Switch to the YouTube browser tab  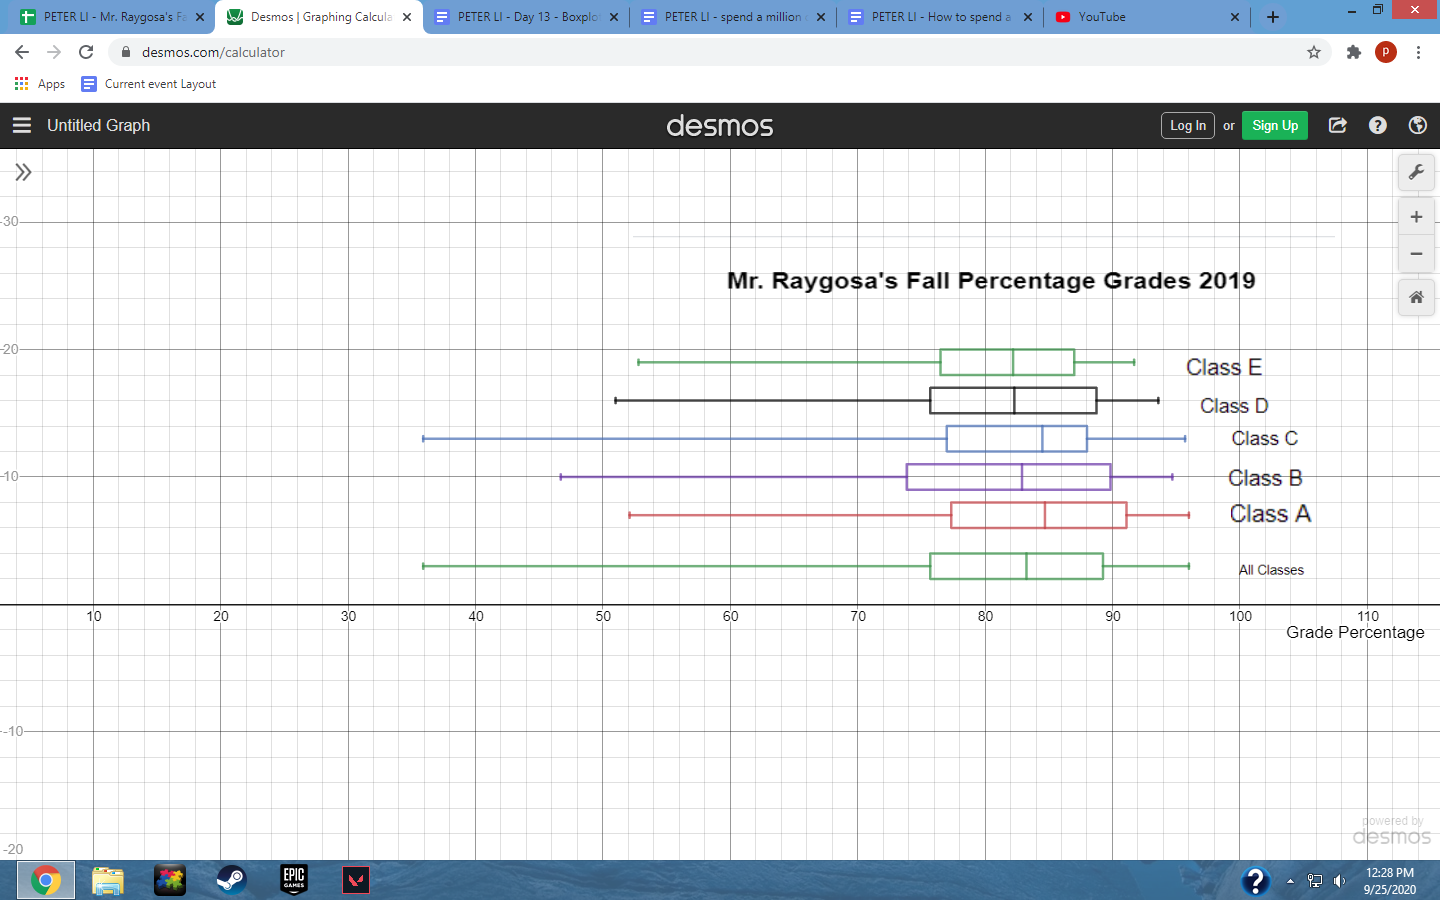[x=1140, y=17]
